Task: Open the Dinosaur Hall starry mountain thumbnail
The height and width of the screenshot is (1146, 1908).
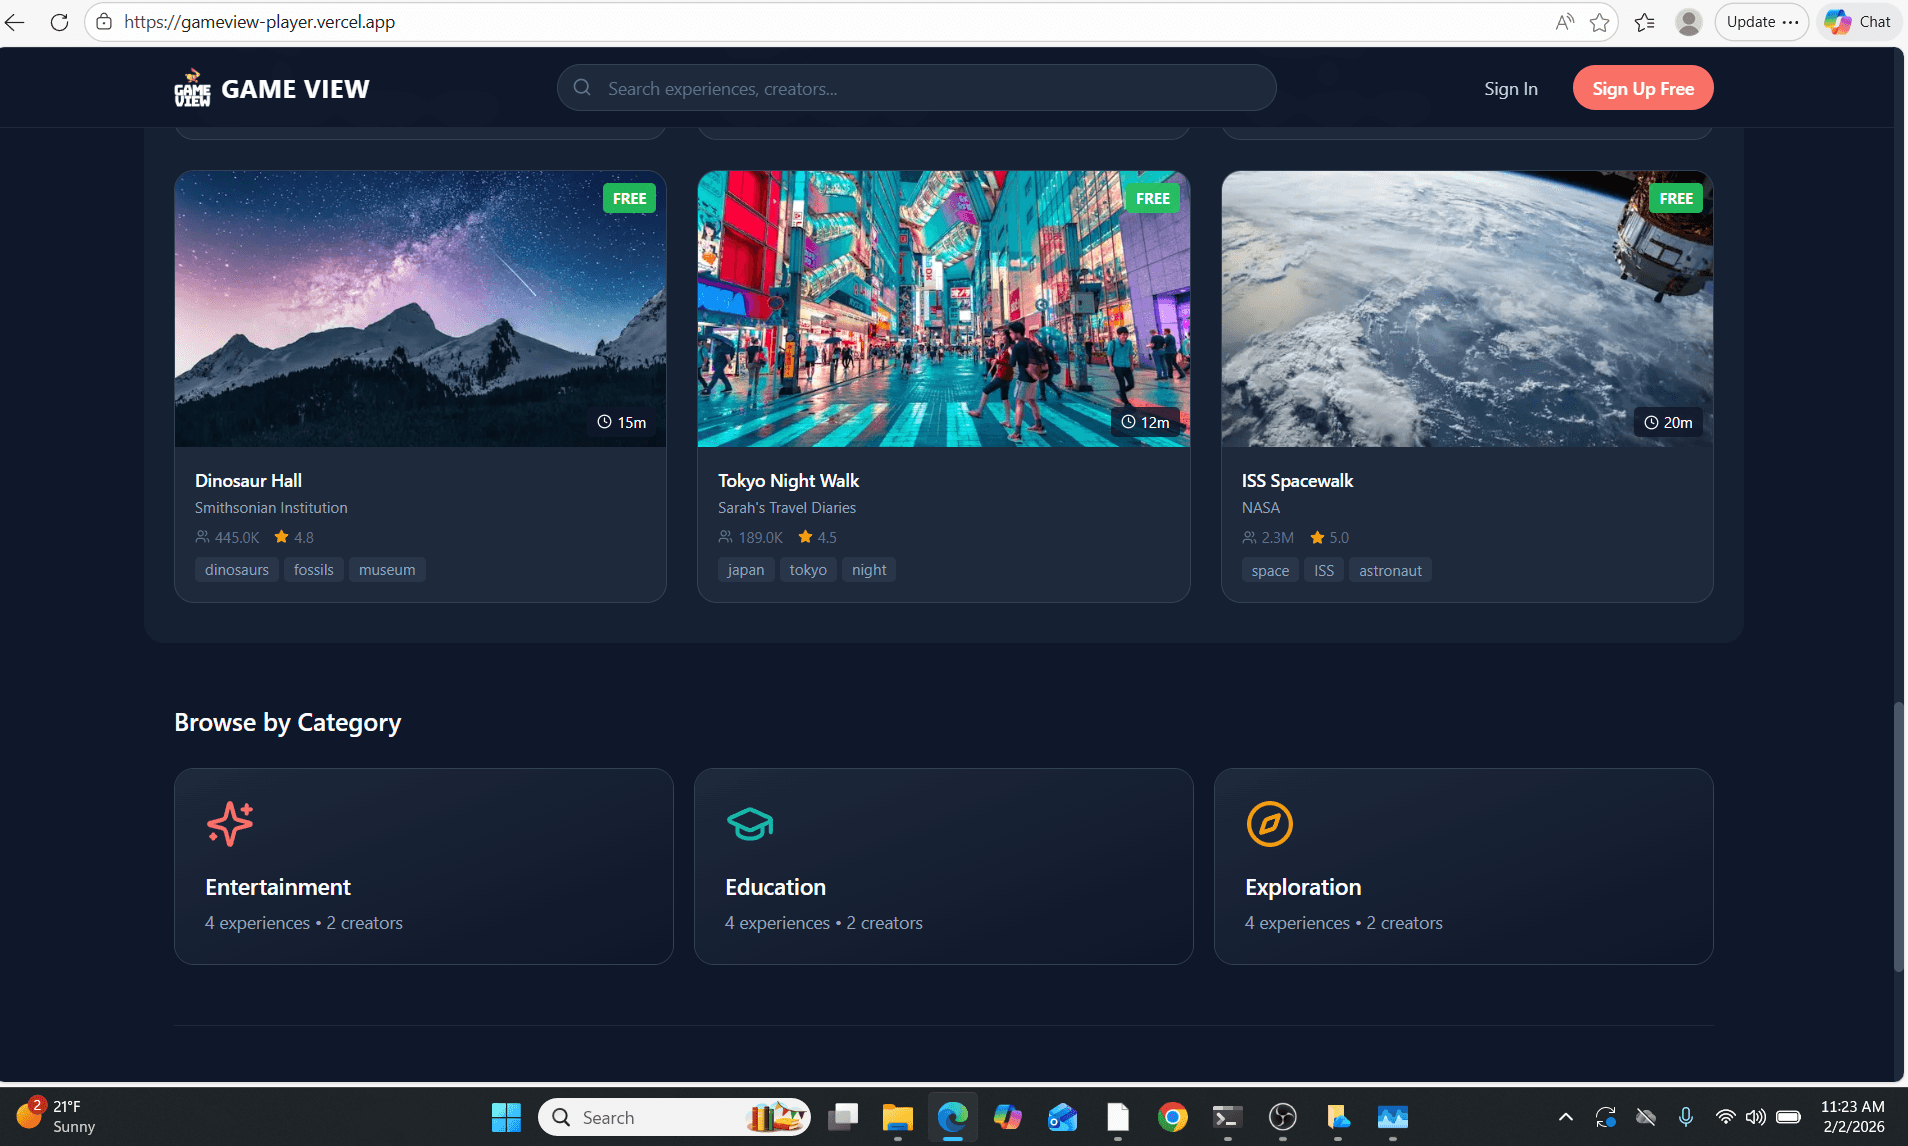Action: click(420, 308)
